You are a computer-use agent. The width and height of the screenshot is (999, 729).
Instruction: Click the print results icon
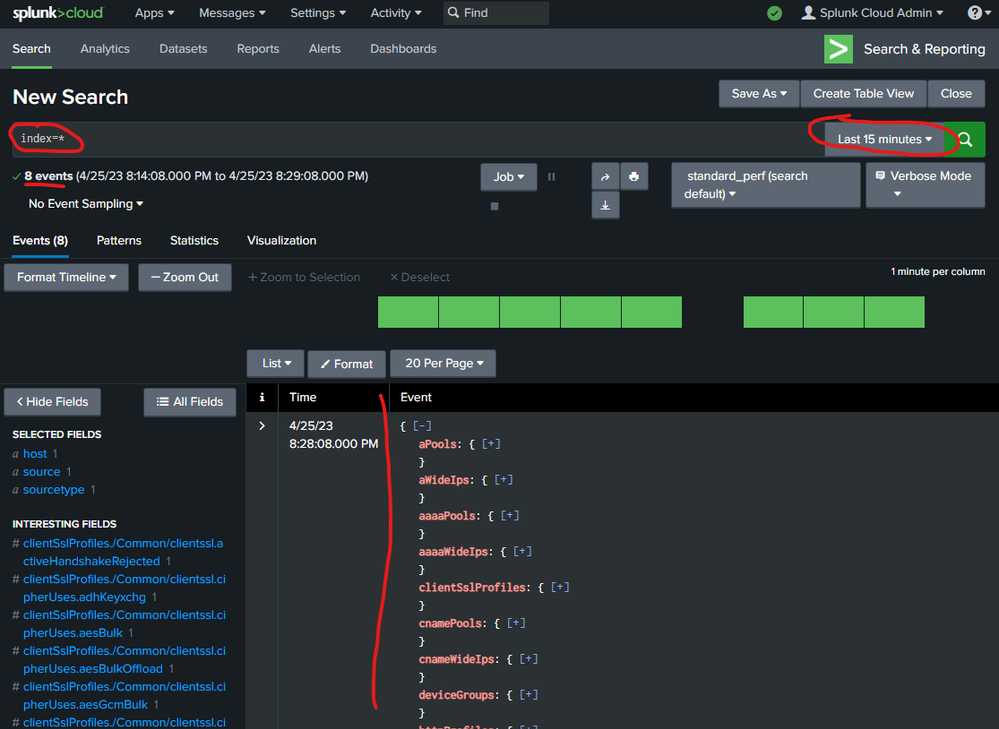coord(634,177)
